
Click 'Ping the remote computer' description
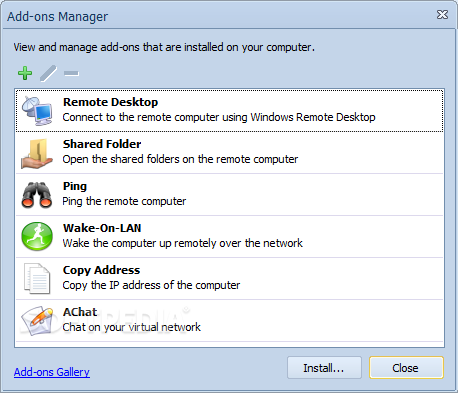pyautogui.click(x=124, y=201)
